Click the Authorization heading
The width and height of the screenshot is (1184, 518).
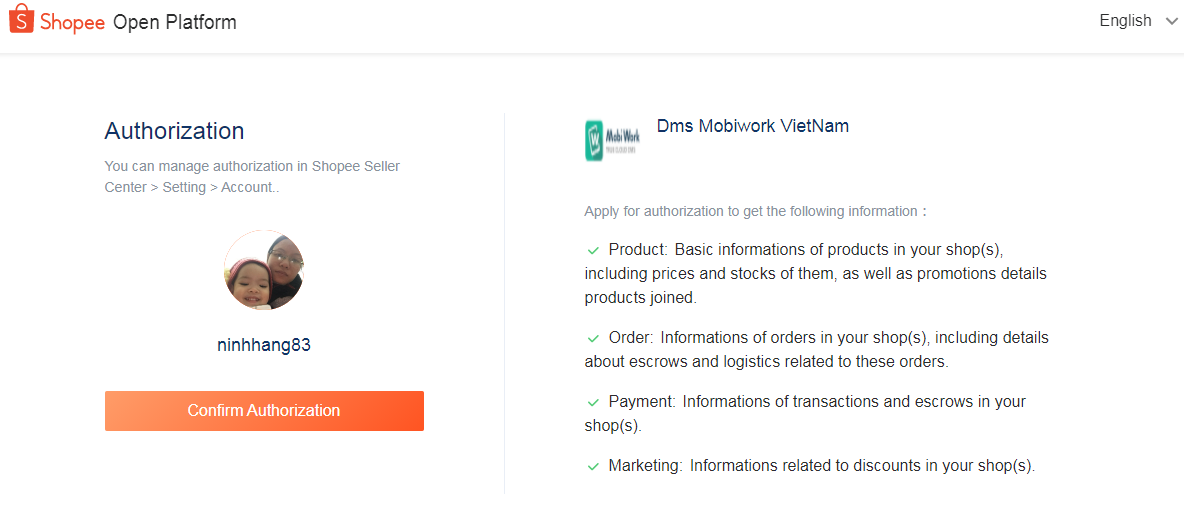pos(174,131)
